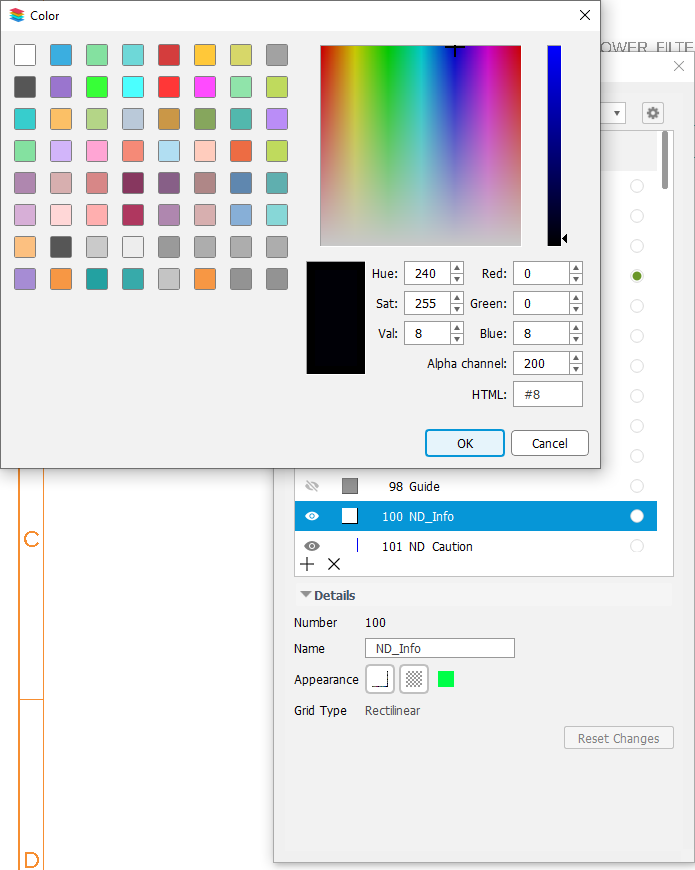Viewport: 695px width, 870px height.
Task: Edit the Name field containing ND_Info
Action: pos(439,648)
